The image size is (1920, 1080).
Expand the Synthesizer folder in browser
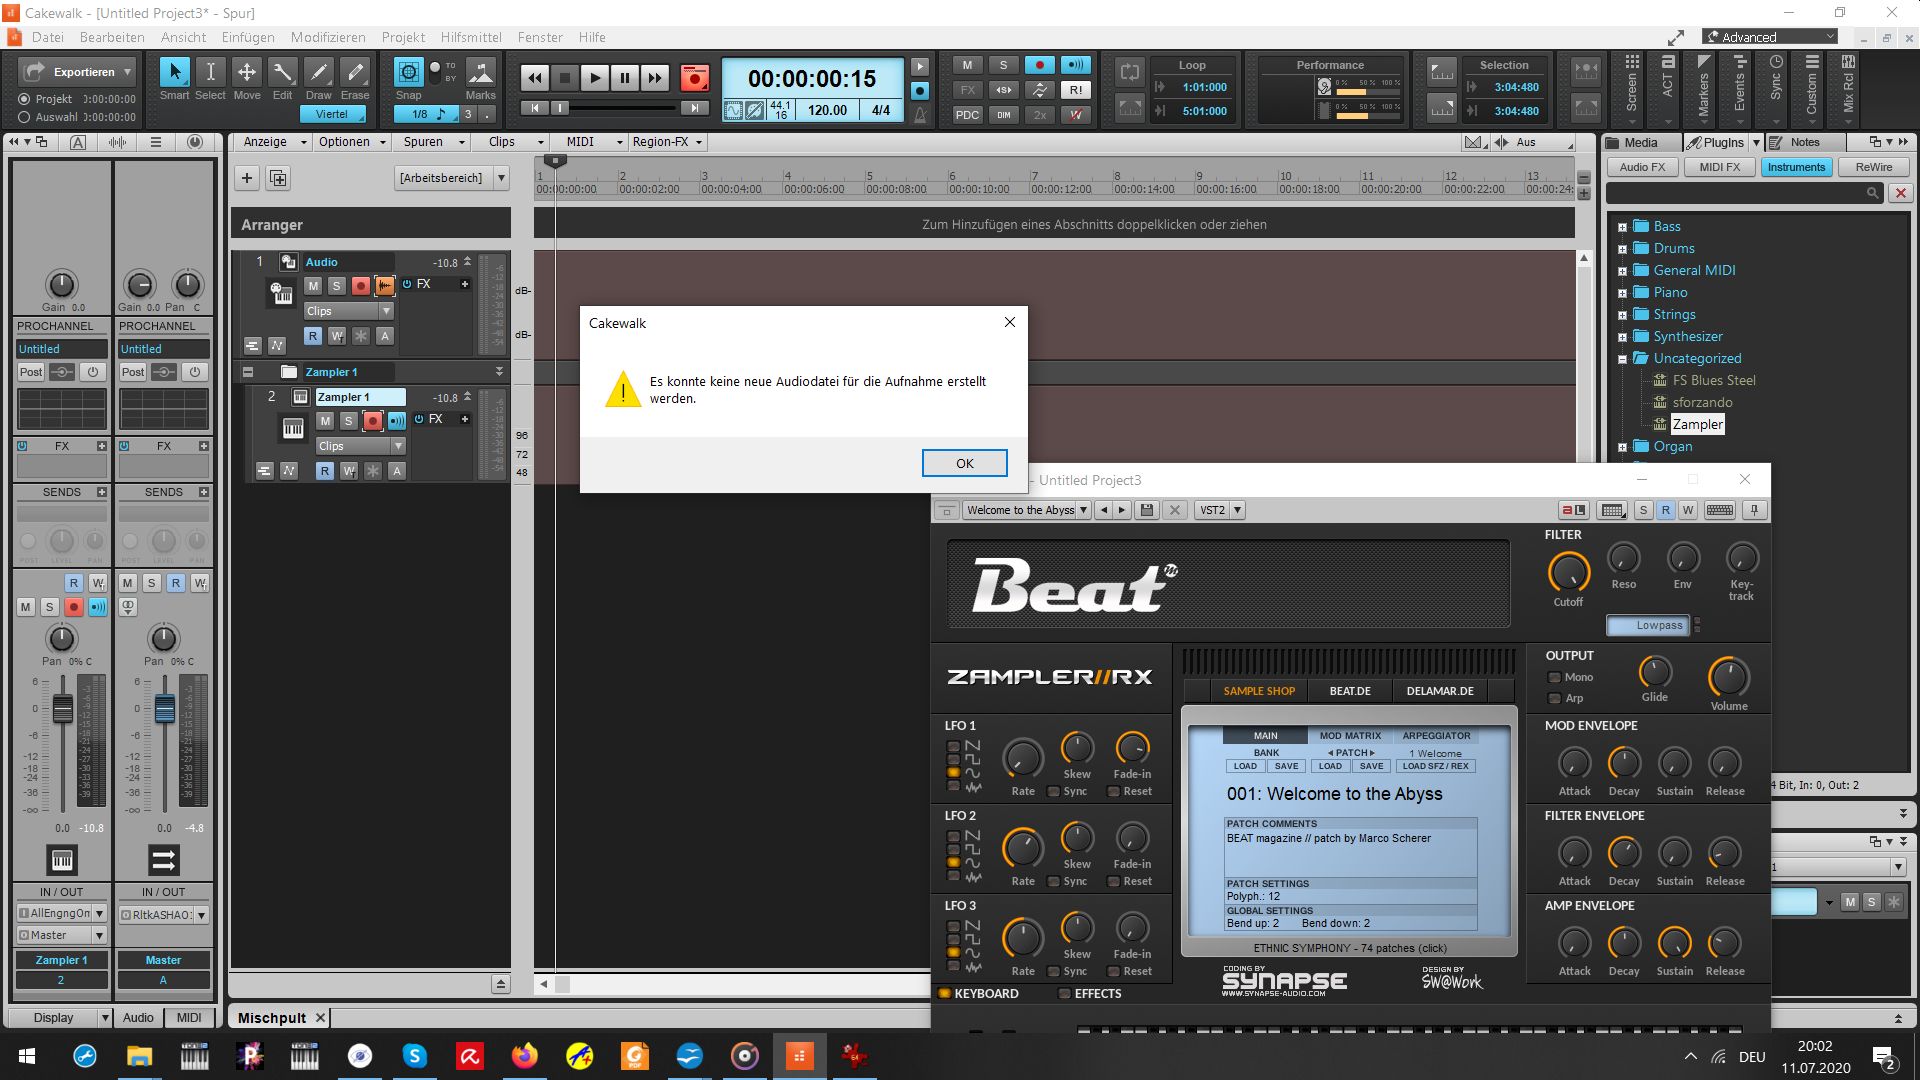click(x=1622, y=337)
